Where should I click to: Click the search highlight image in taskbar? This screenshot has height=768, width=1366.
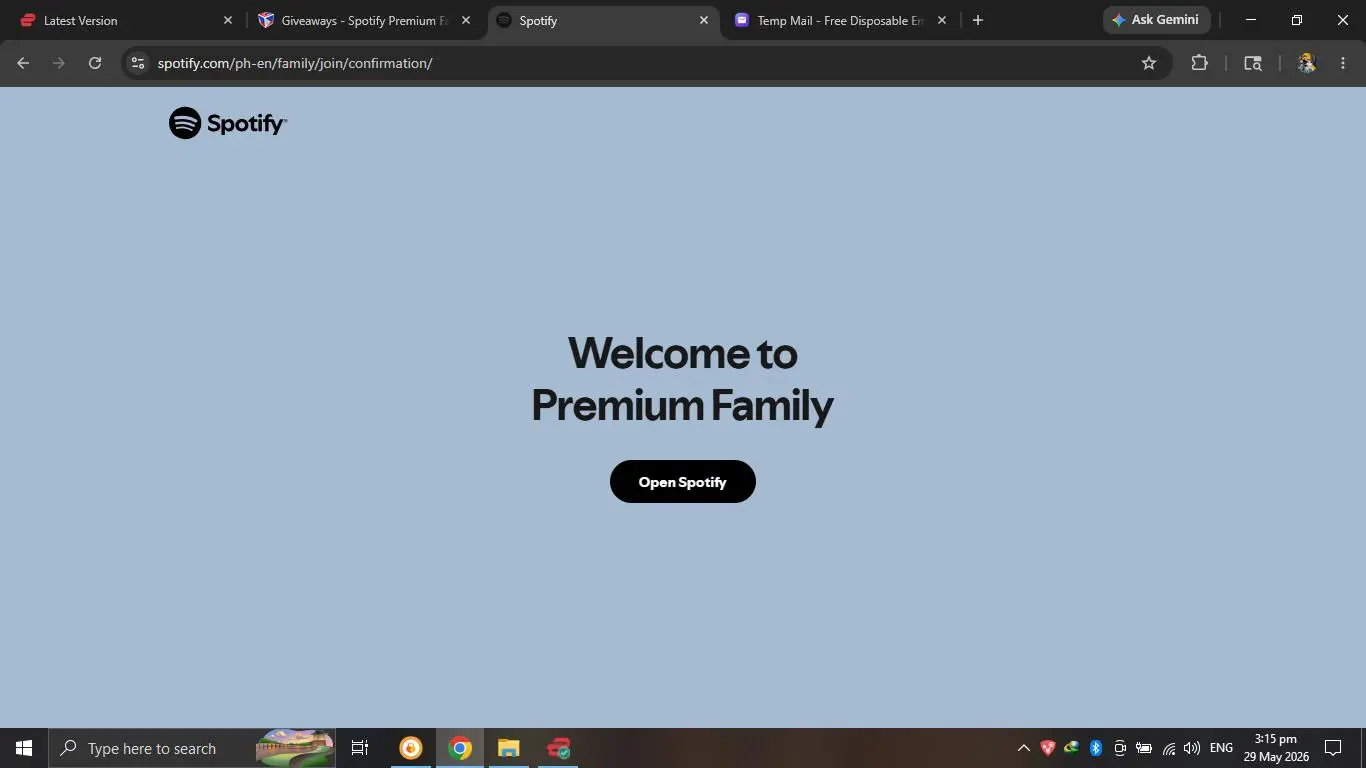pos(295,747)
